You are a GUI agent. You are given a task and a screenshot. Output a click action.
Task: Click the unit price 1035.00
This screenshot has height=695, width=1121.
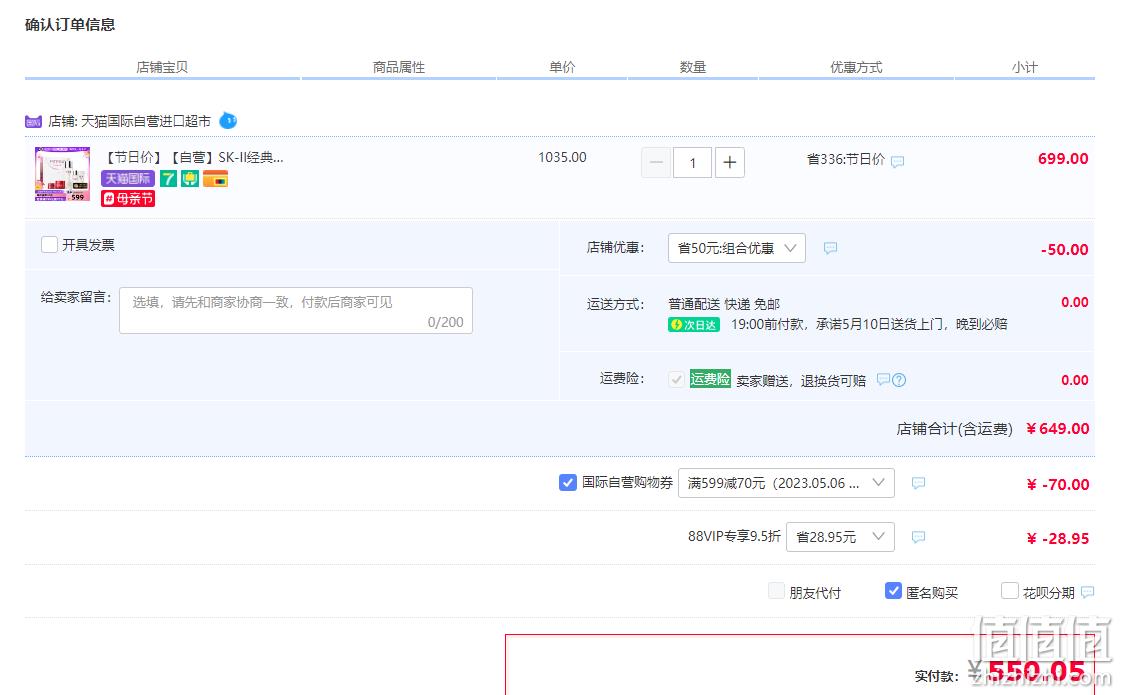562,157
